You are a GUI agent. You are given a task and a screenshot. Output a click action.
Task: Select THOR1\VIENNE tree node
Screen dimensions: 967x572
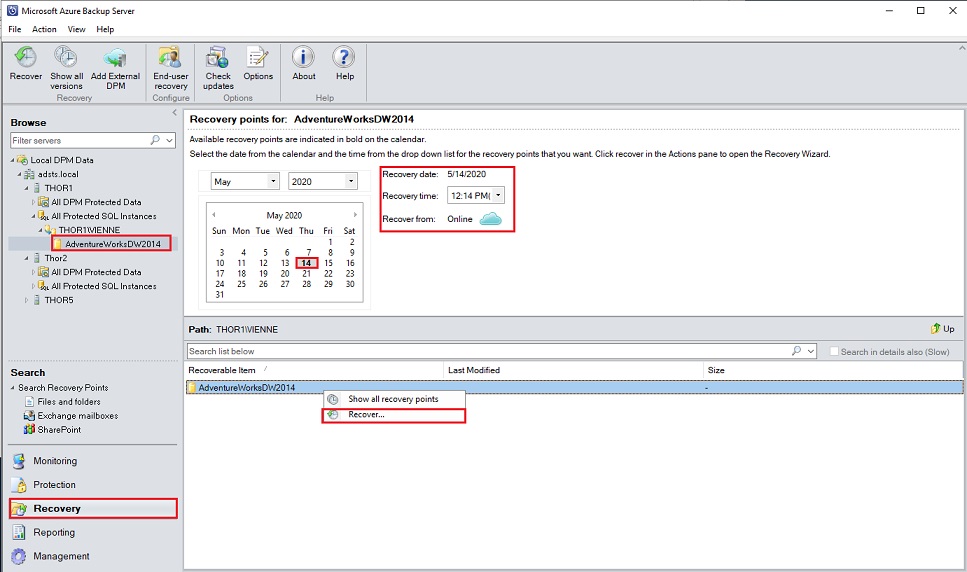click(89, 230)
